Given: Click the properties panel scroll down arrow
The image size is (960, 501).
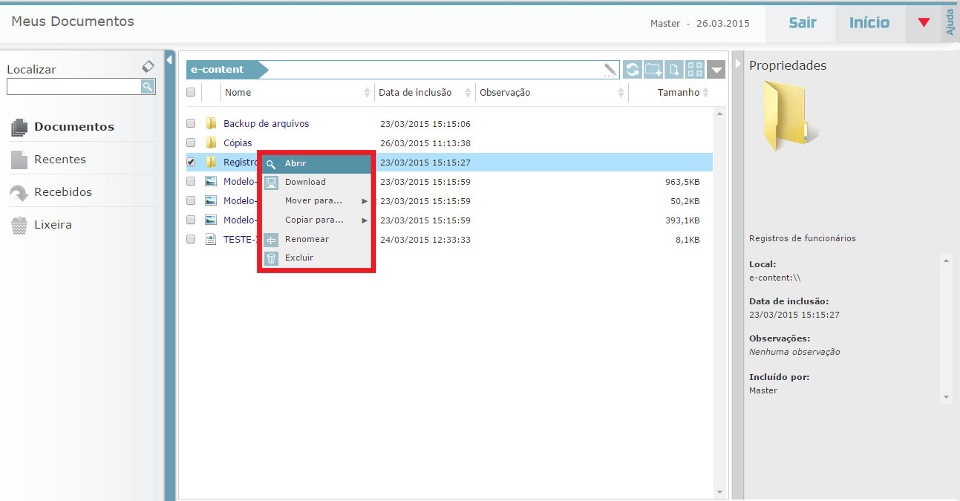Looking at the screenshot, I should tap(947, 397).
